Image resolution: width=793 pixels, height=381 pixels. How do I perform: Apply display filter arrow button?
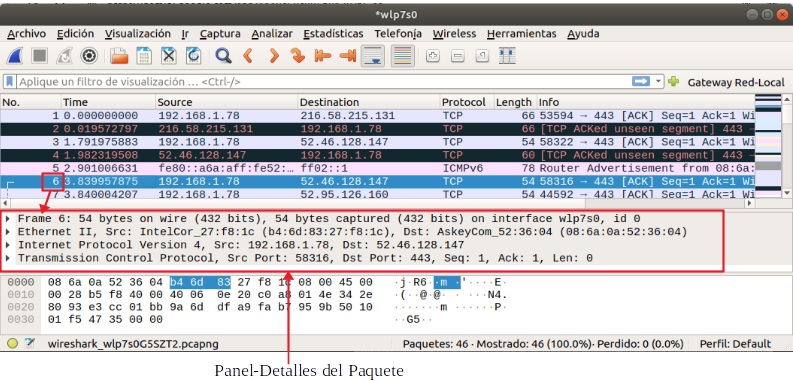pyautogui.click(x=641, y=81)
